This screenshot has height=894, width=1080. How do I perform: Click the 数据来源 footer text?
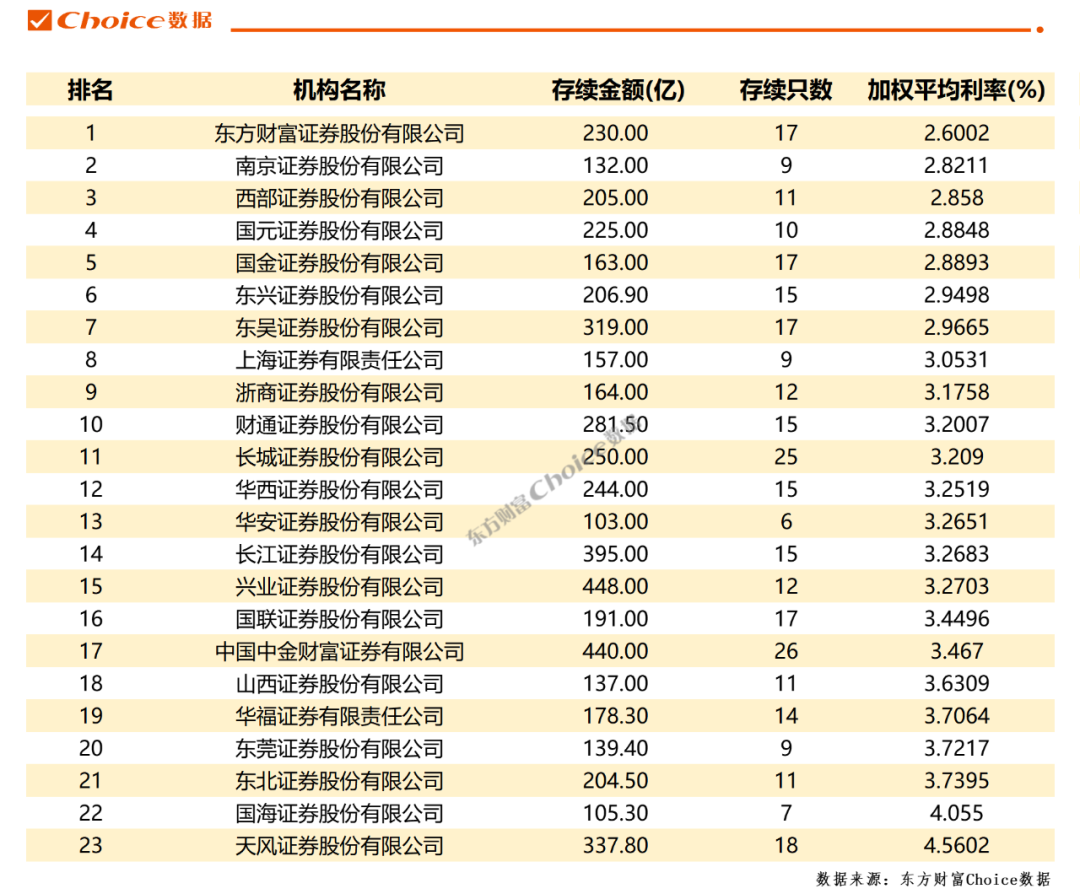pyautogui.click(x=933, y=879)
